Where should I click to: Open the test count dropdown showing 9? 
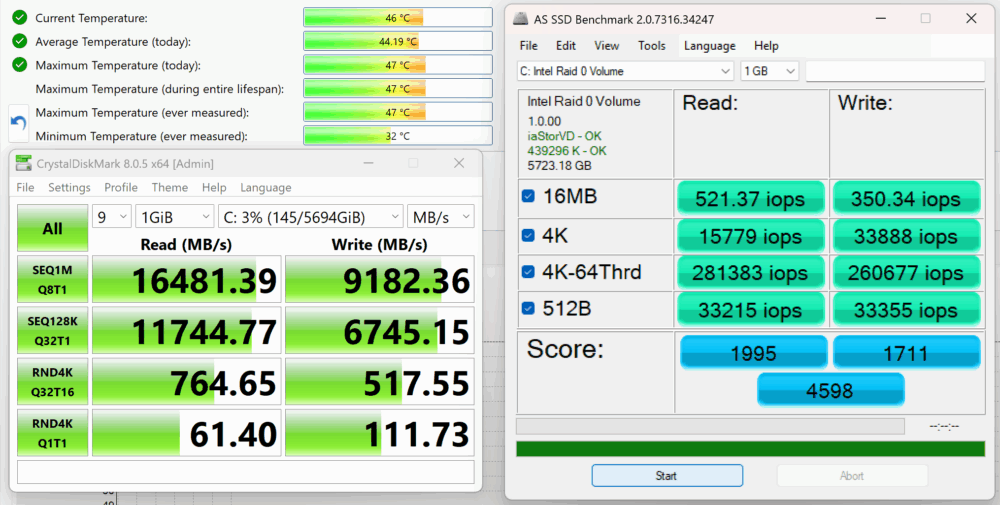(x=112, y=217)
